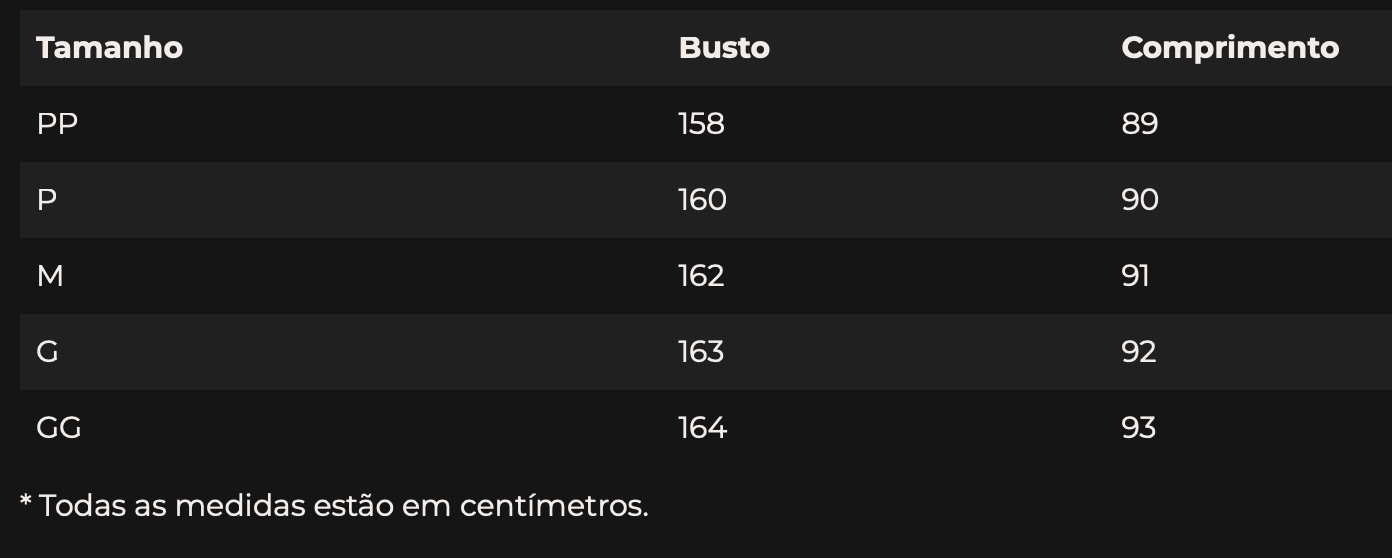Select the GG size cell
This screenshot has width=1392, height=558.
[59, 428]
